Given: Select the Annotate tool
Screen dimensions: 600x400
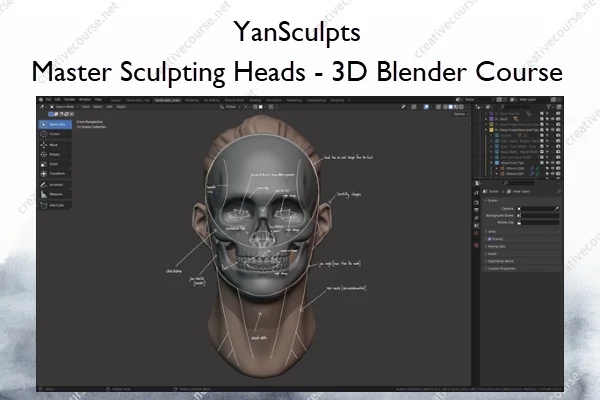Looking at the screenshot, I should click(55, 184).
